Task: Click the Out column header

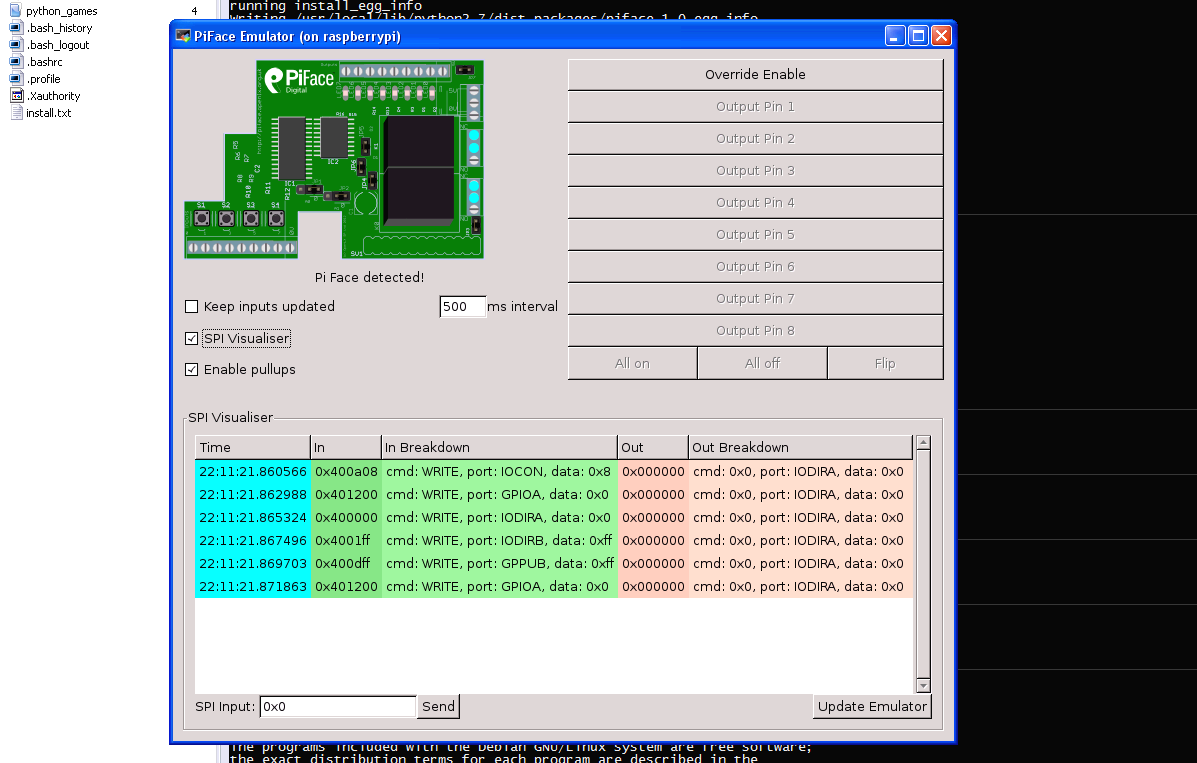Action: (653, 448)
